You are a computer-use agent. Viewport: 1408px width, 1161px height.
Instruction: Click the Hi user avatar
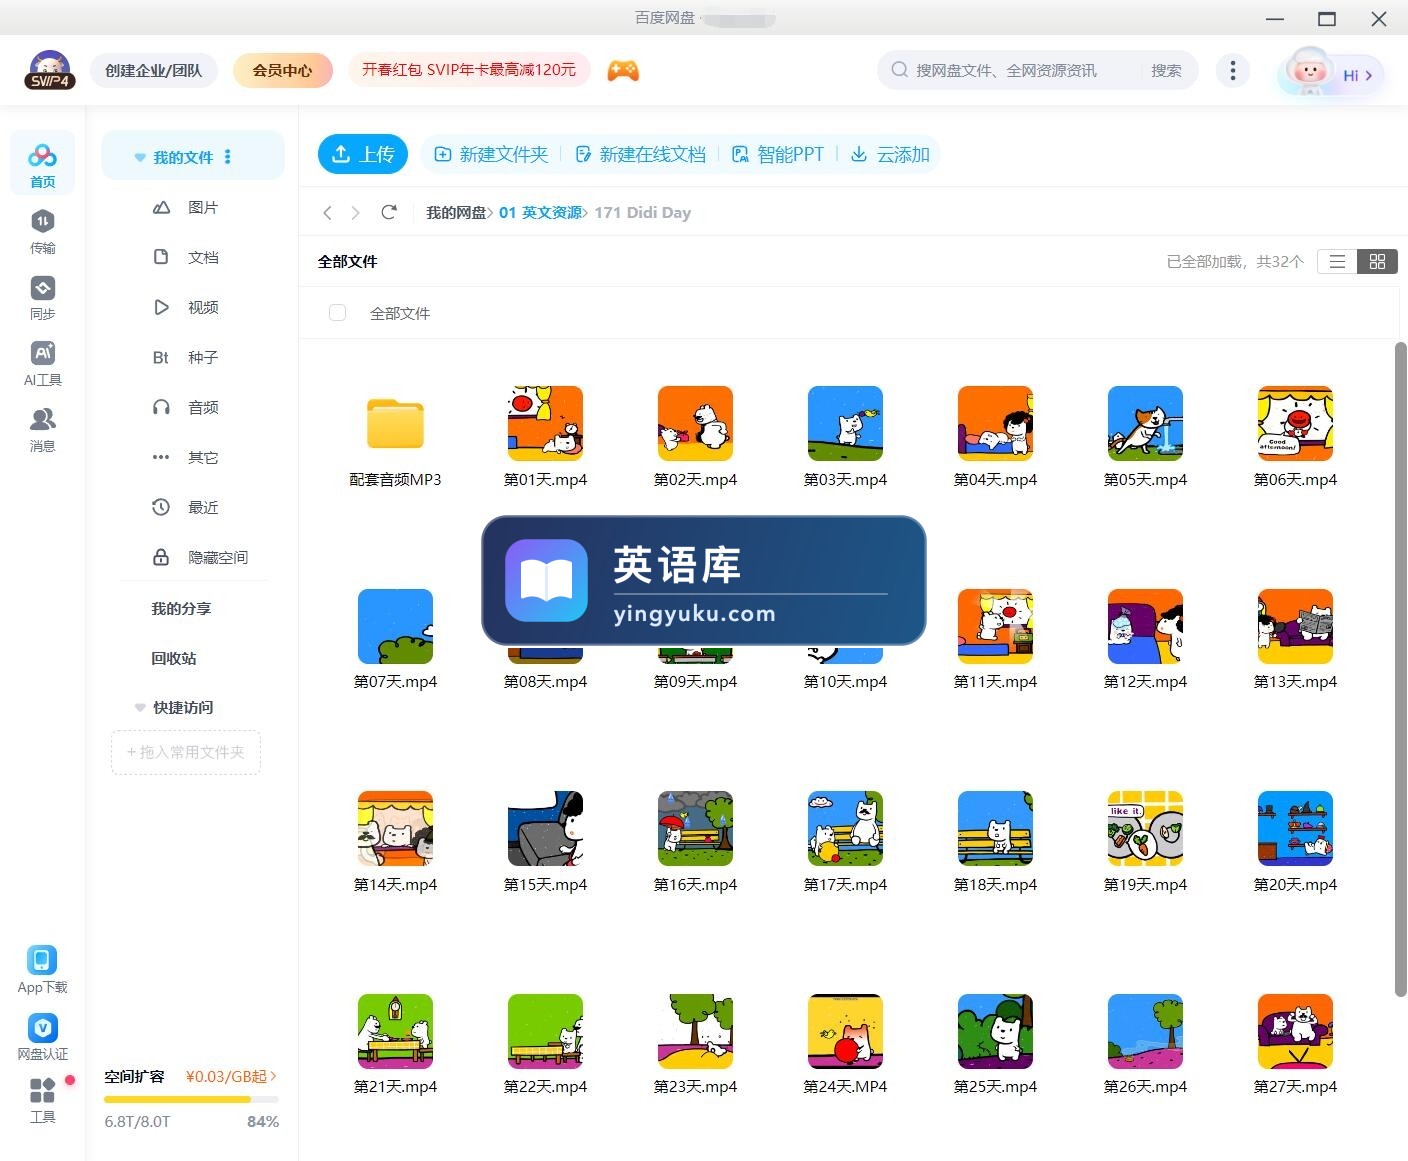(x=1330, y=72)
